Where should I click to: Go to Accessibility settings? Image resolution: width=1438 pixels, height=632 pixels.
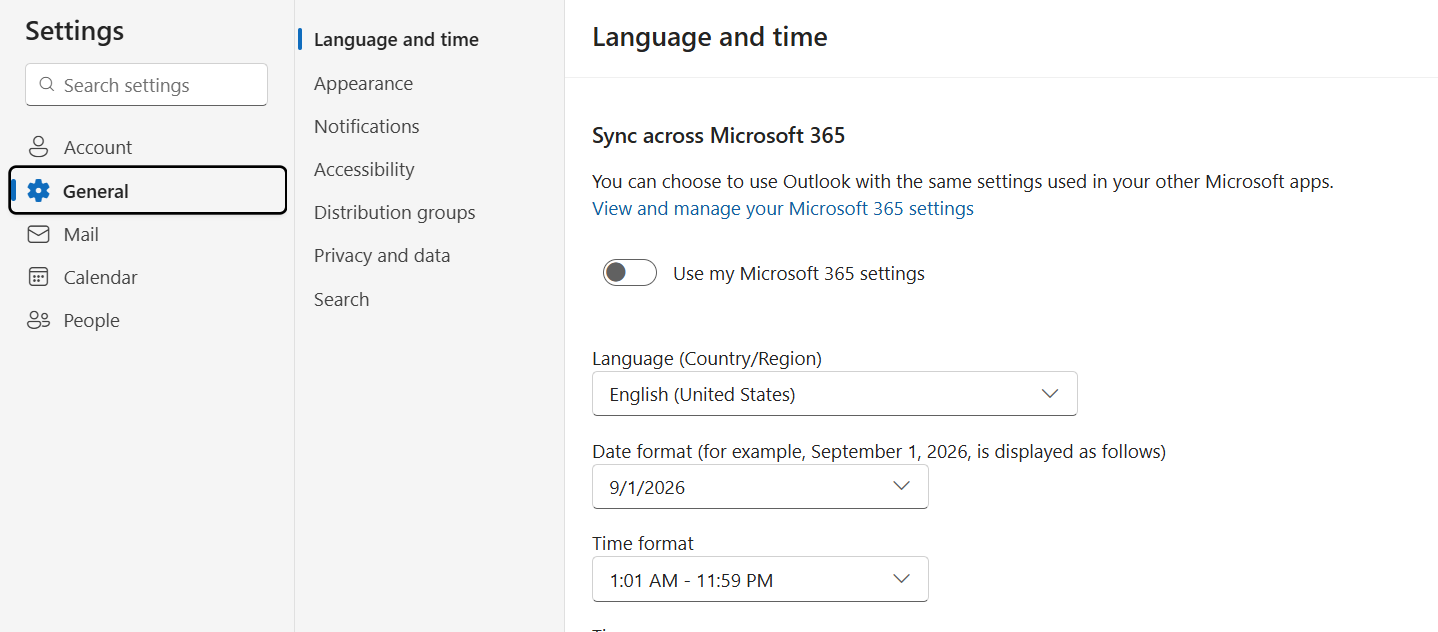364,169
